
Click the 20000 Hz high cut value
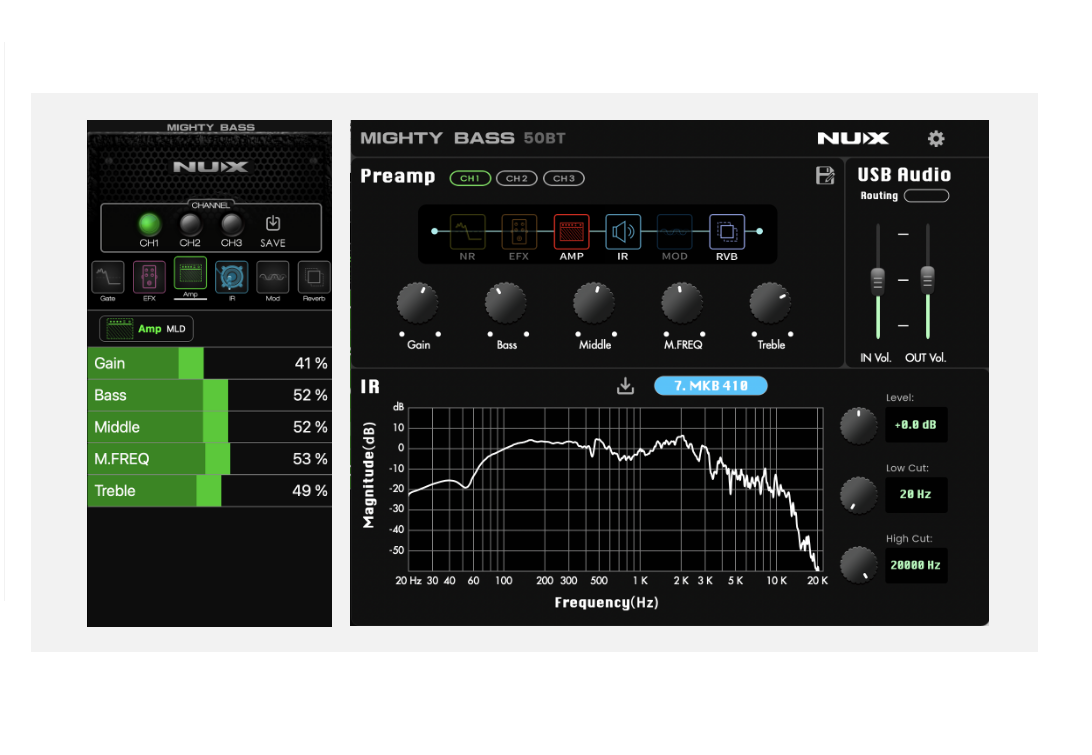tap(916, 566)
